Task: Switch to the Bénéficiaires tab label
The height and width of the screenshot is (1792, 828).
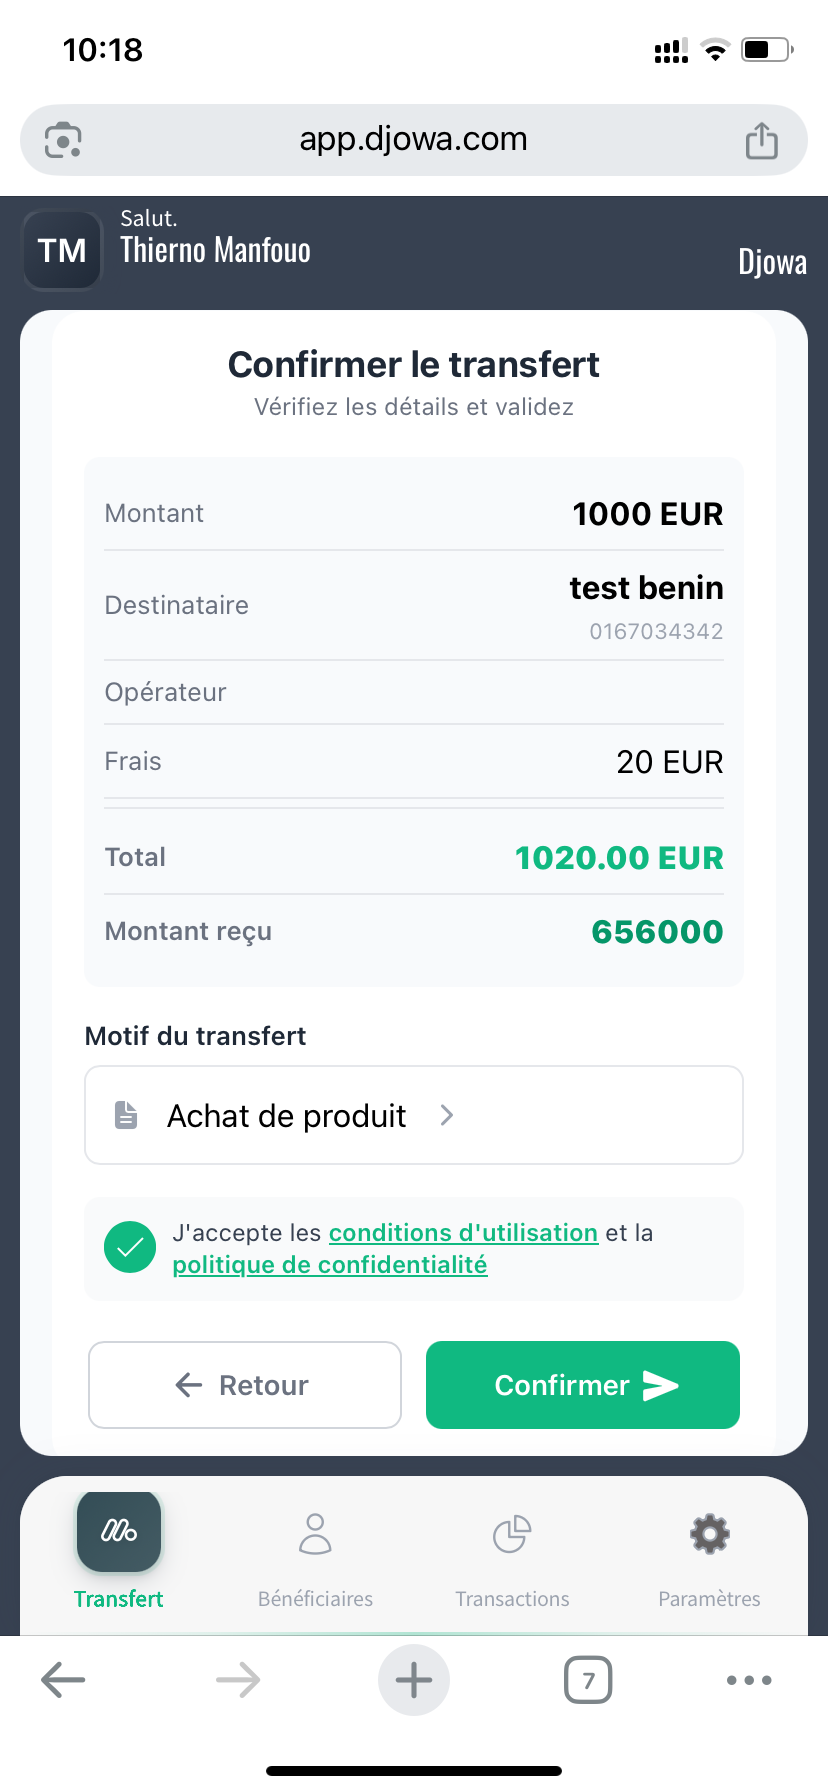Action: point(315,1599)
